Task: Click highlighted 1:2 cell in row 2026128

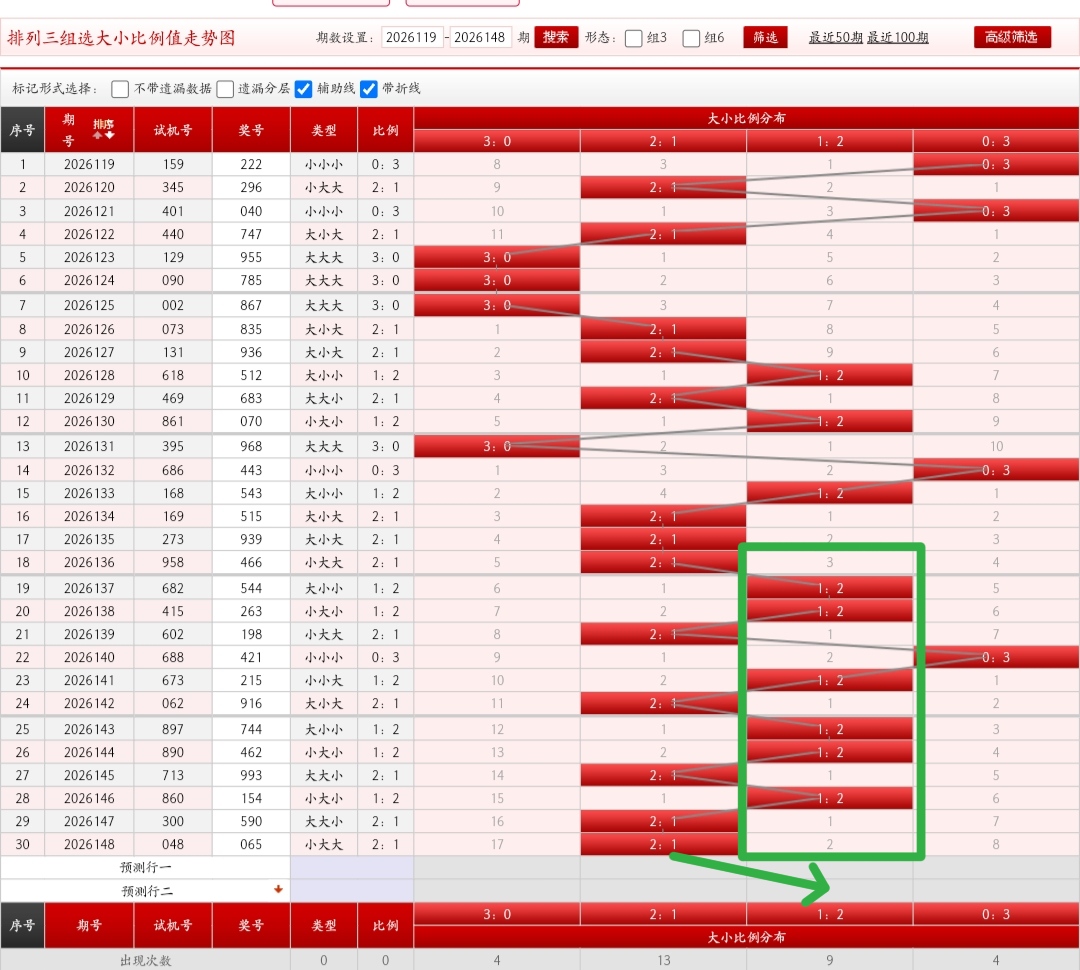Action: [x=830, y=375]
